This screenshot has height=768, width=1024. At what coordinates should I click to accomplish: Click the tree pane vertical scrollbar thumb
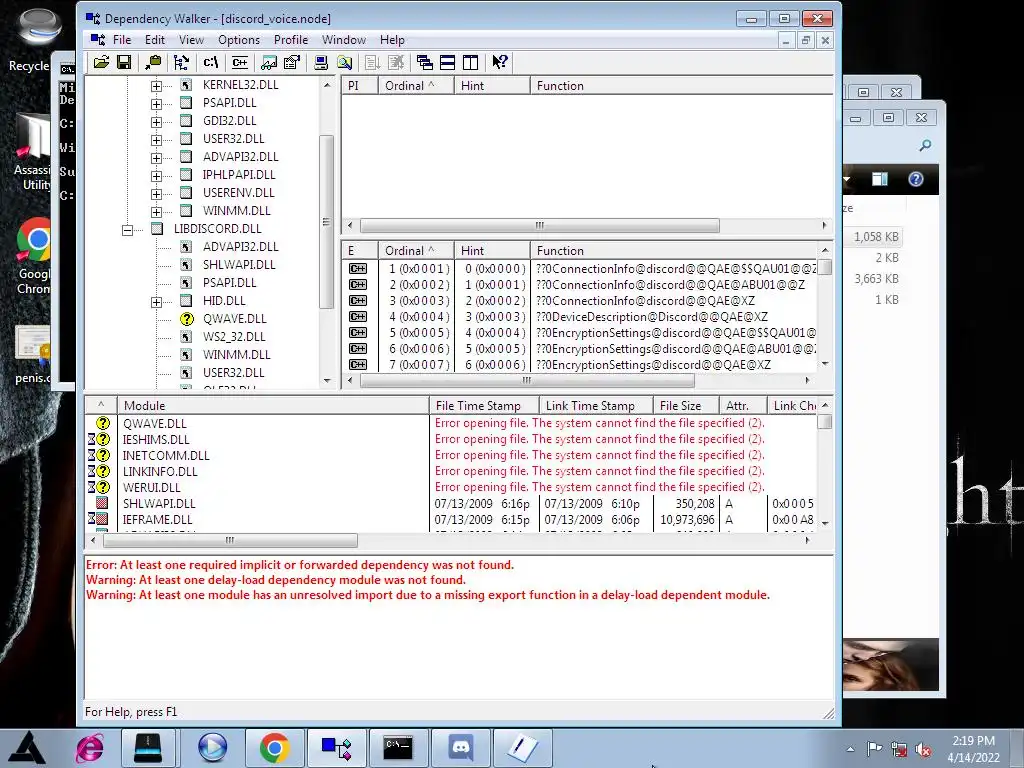click(x=327, y=221)
